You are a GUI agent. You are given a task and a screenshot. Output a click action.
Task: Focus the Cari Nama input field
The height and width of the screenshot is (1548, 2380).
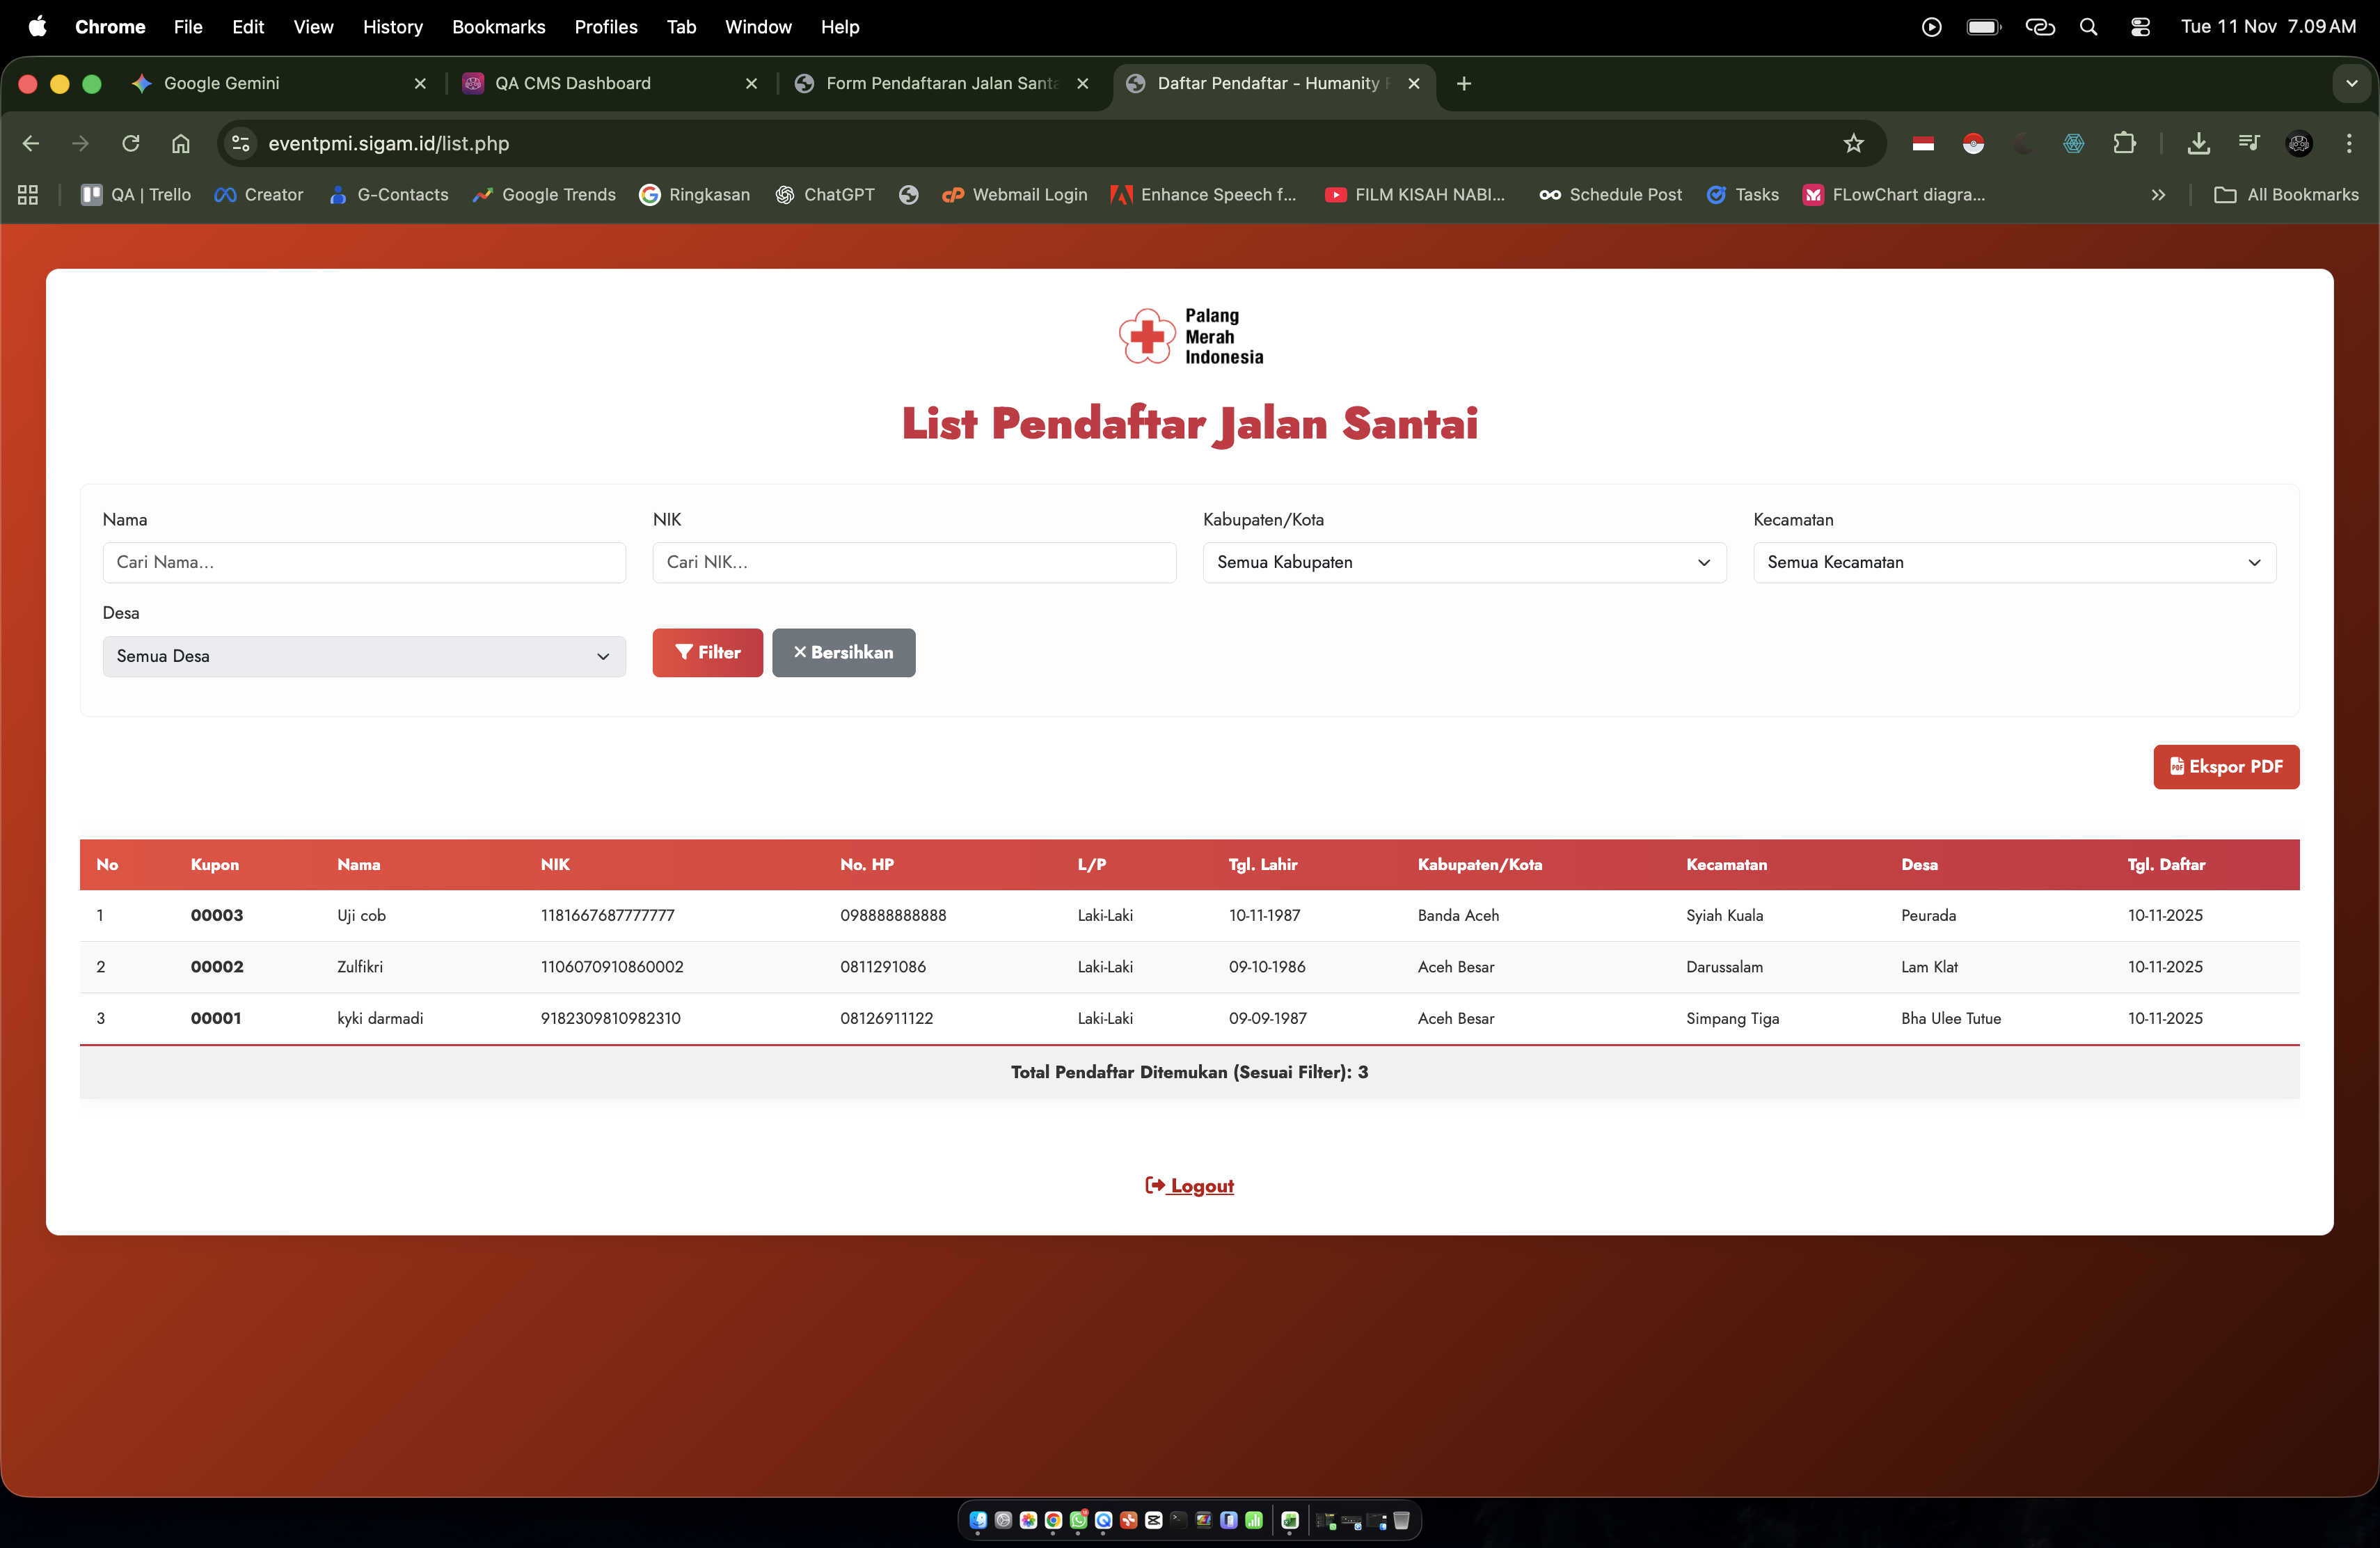point(363,562)
